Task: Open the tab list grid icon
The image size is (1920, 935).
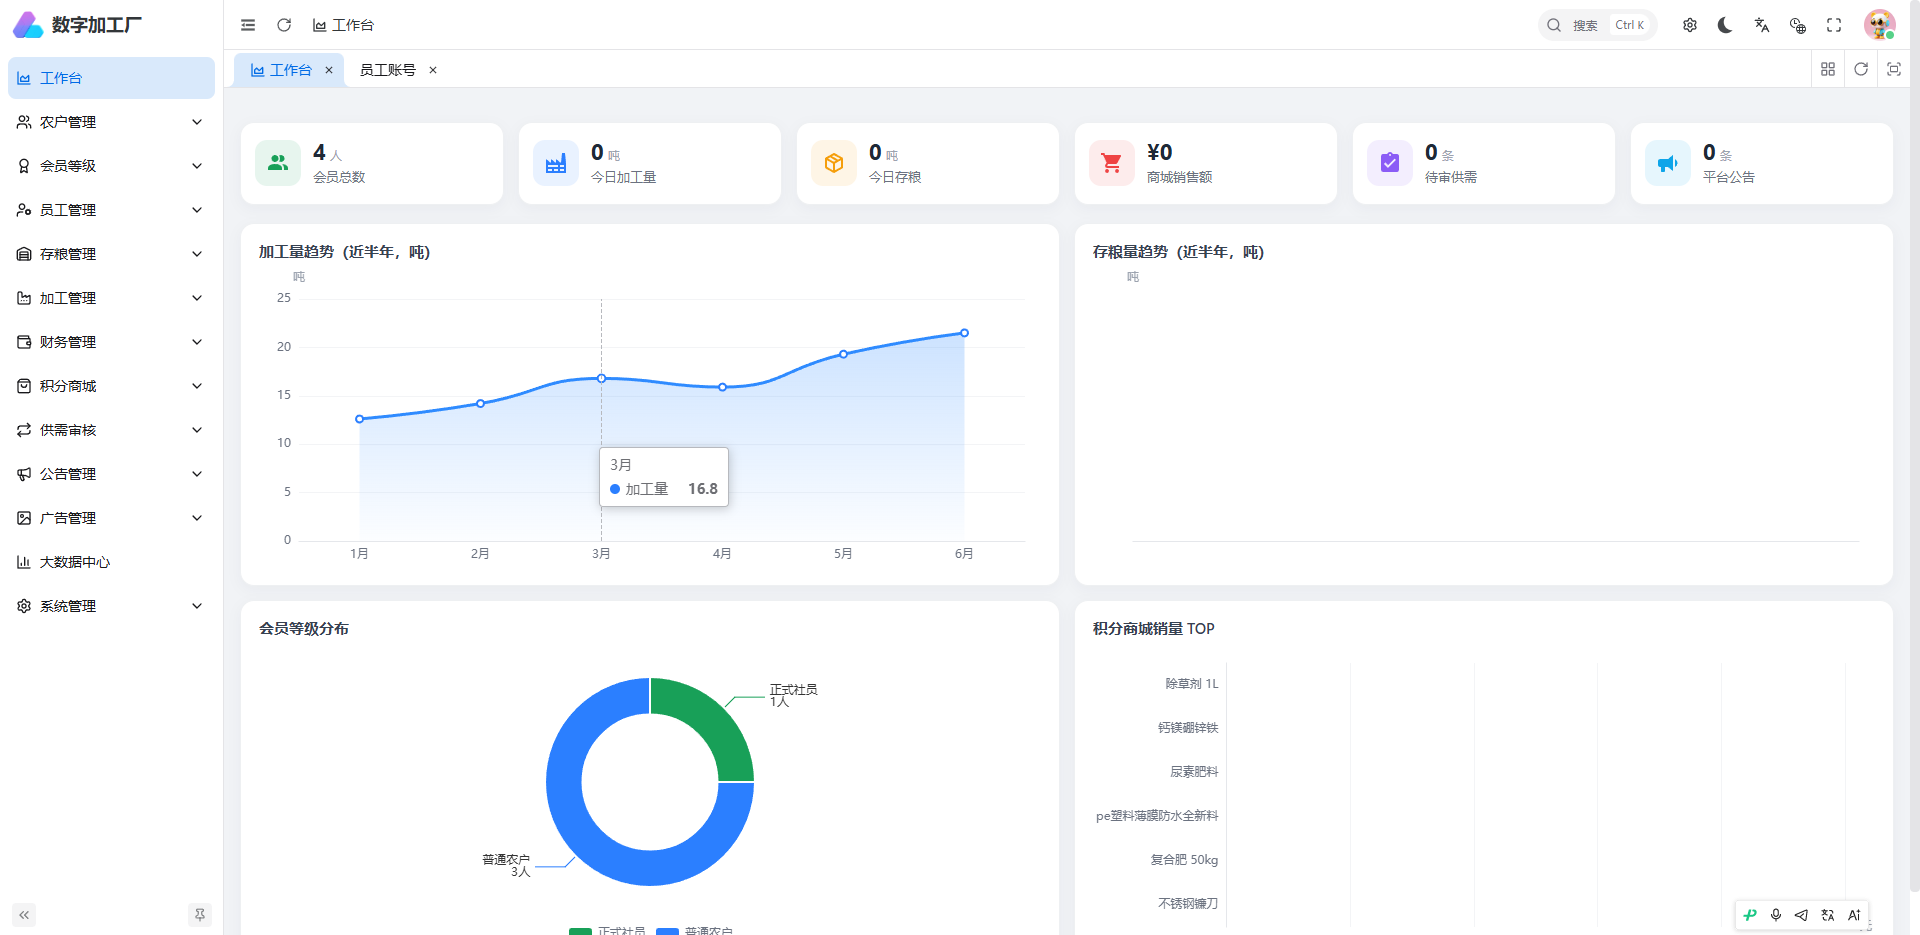Action: coord(1828,69)
